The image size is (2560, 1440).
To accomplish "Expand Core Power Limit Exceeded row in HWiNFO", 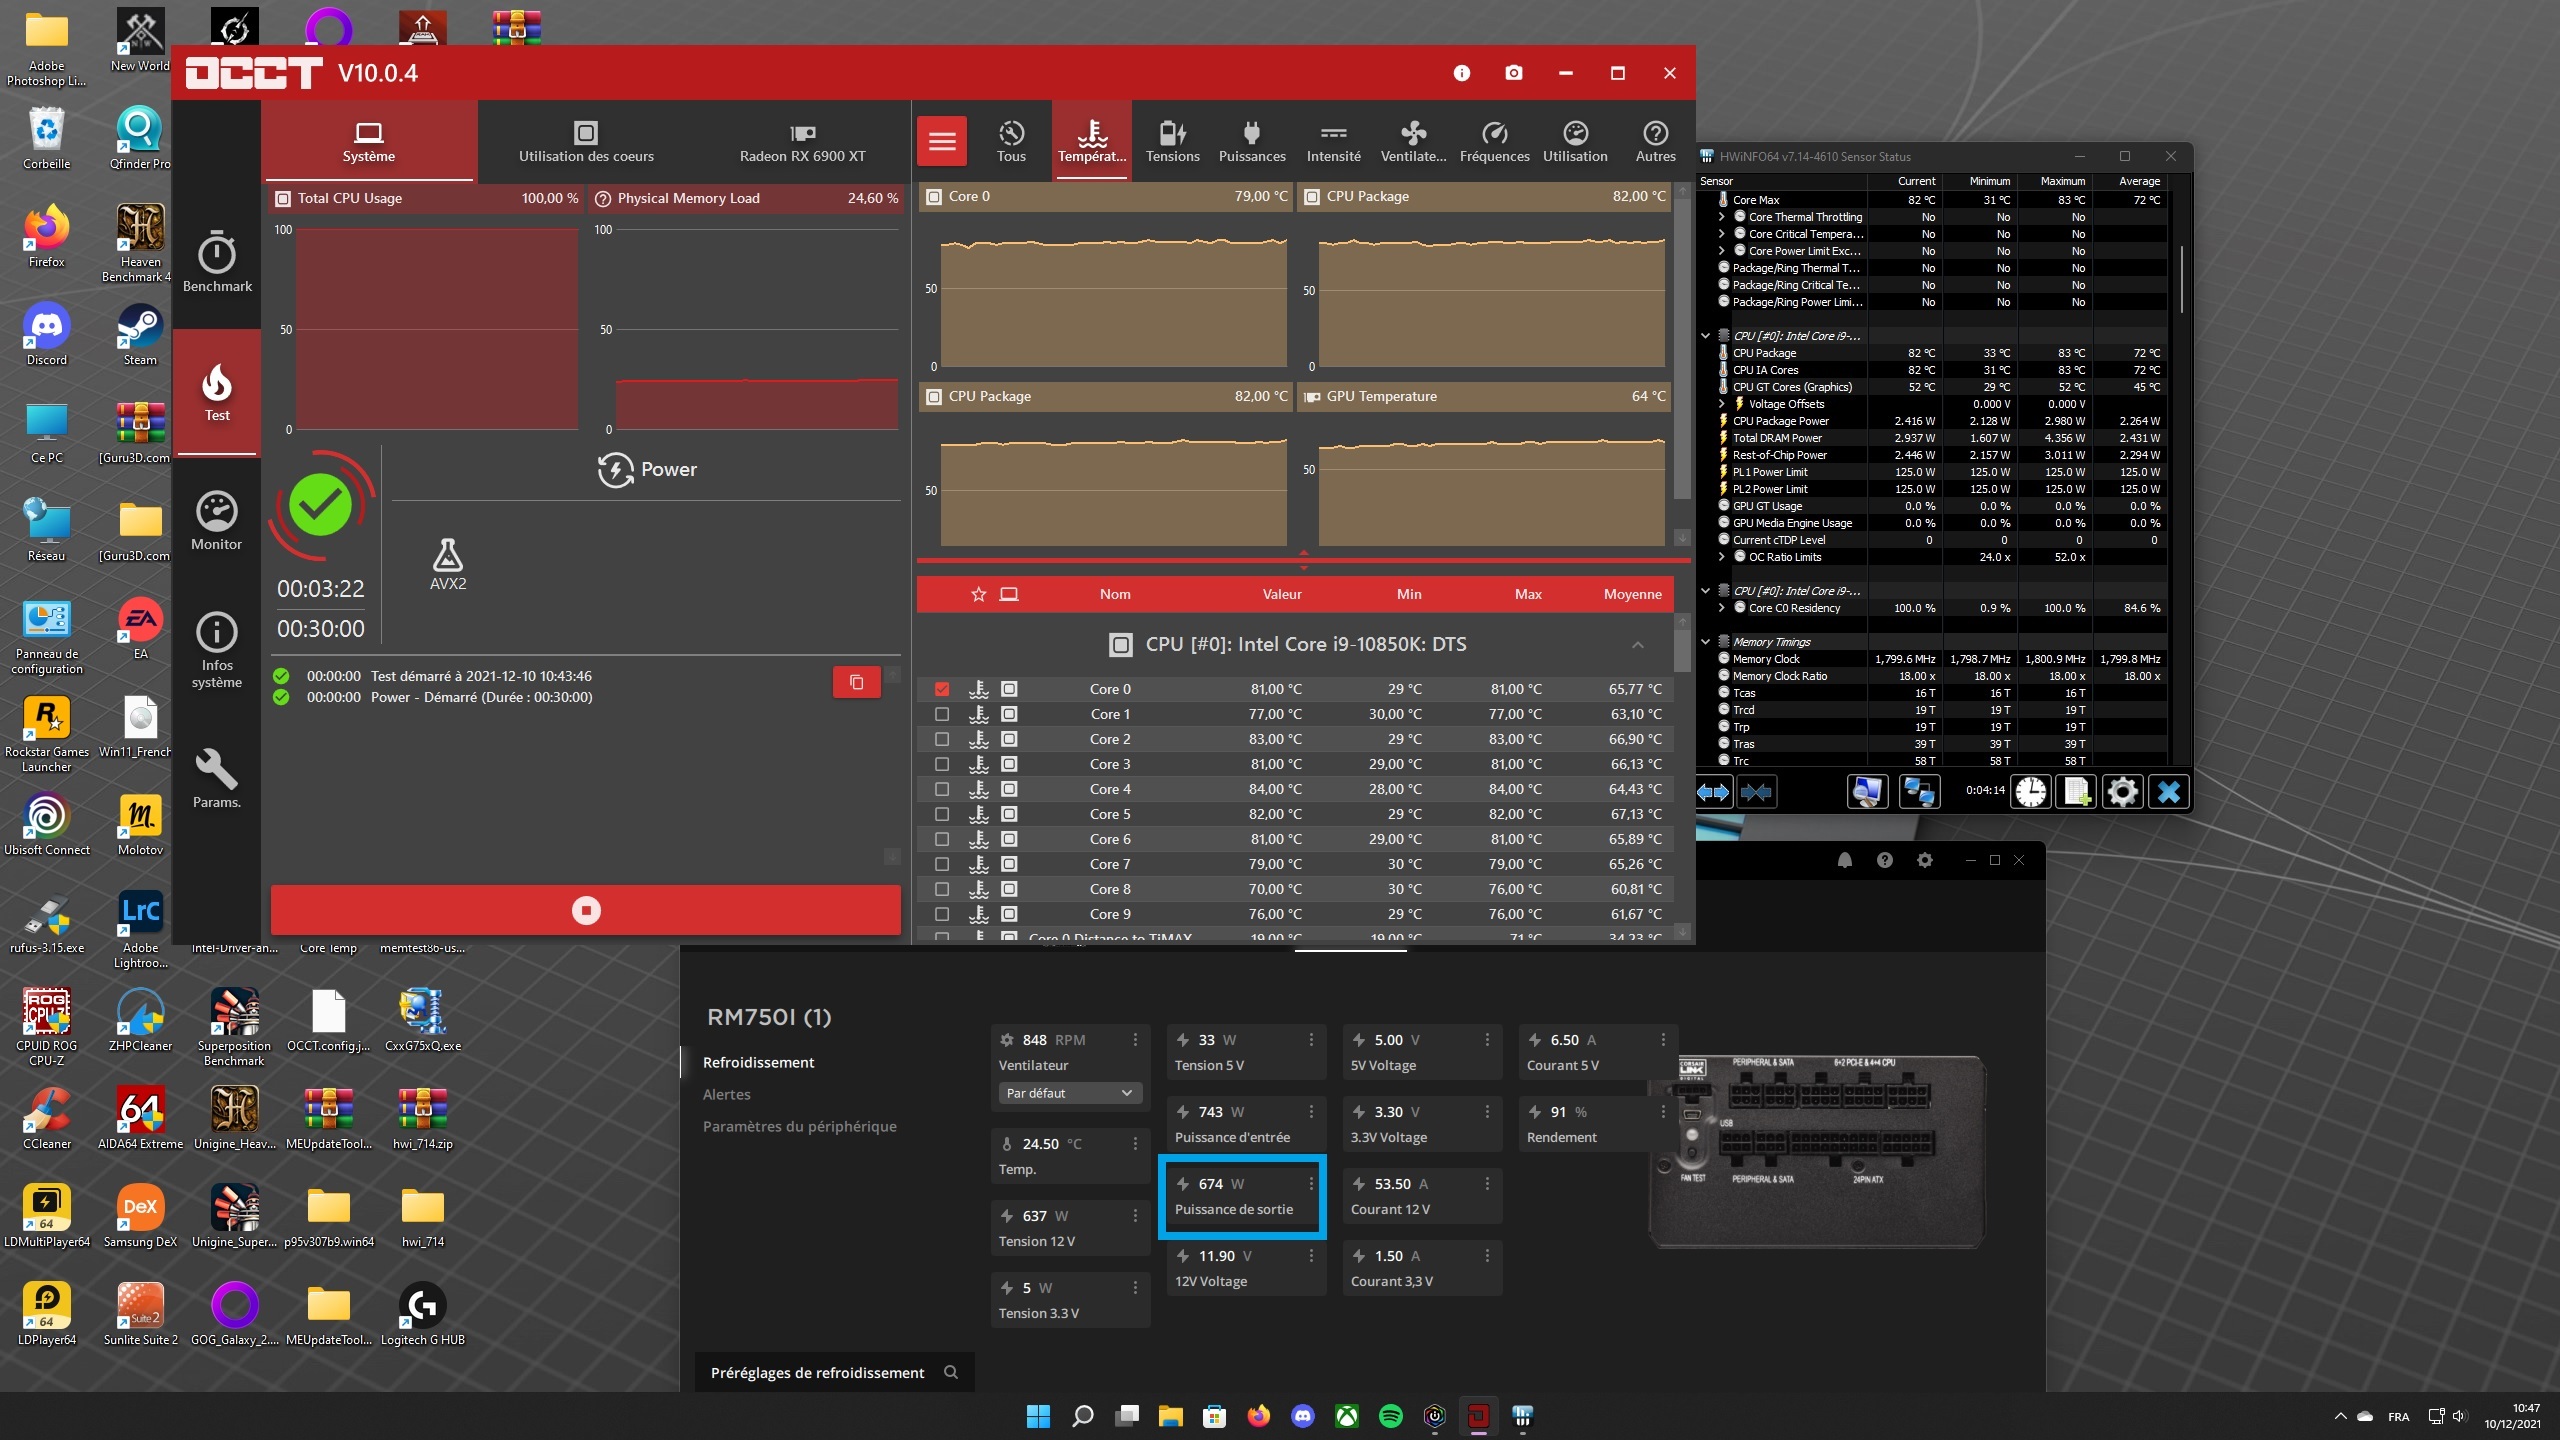I will [x=1722, y=251].
